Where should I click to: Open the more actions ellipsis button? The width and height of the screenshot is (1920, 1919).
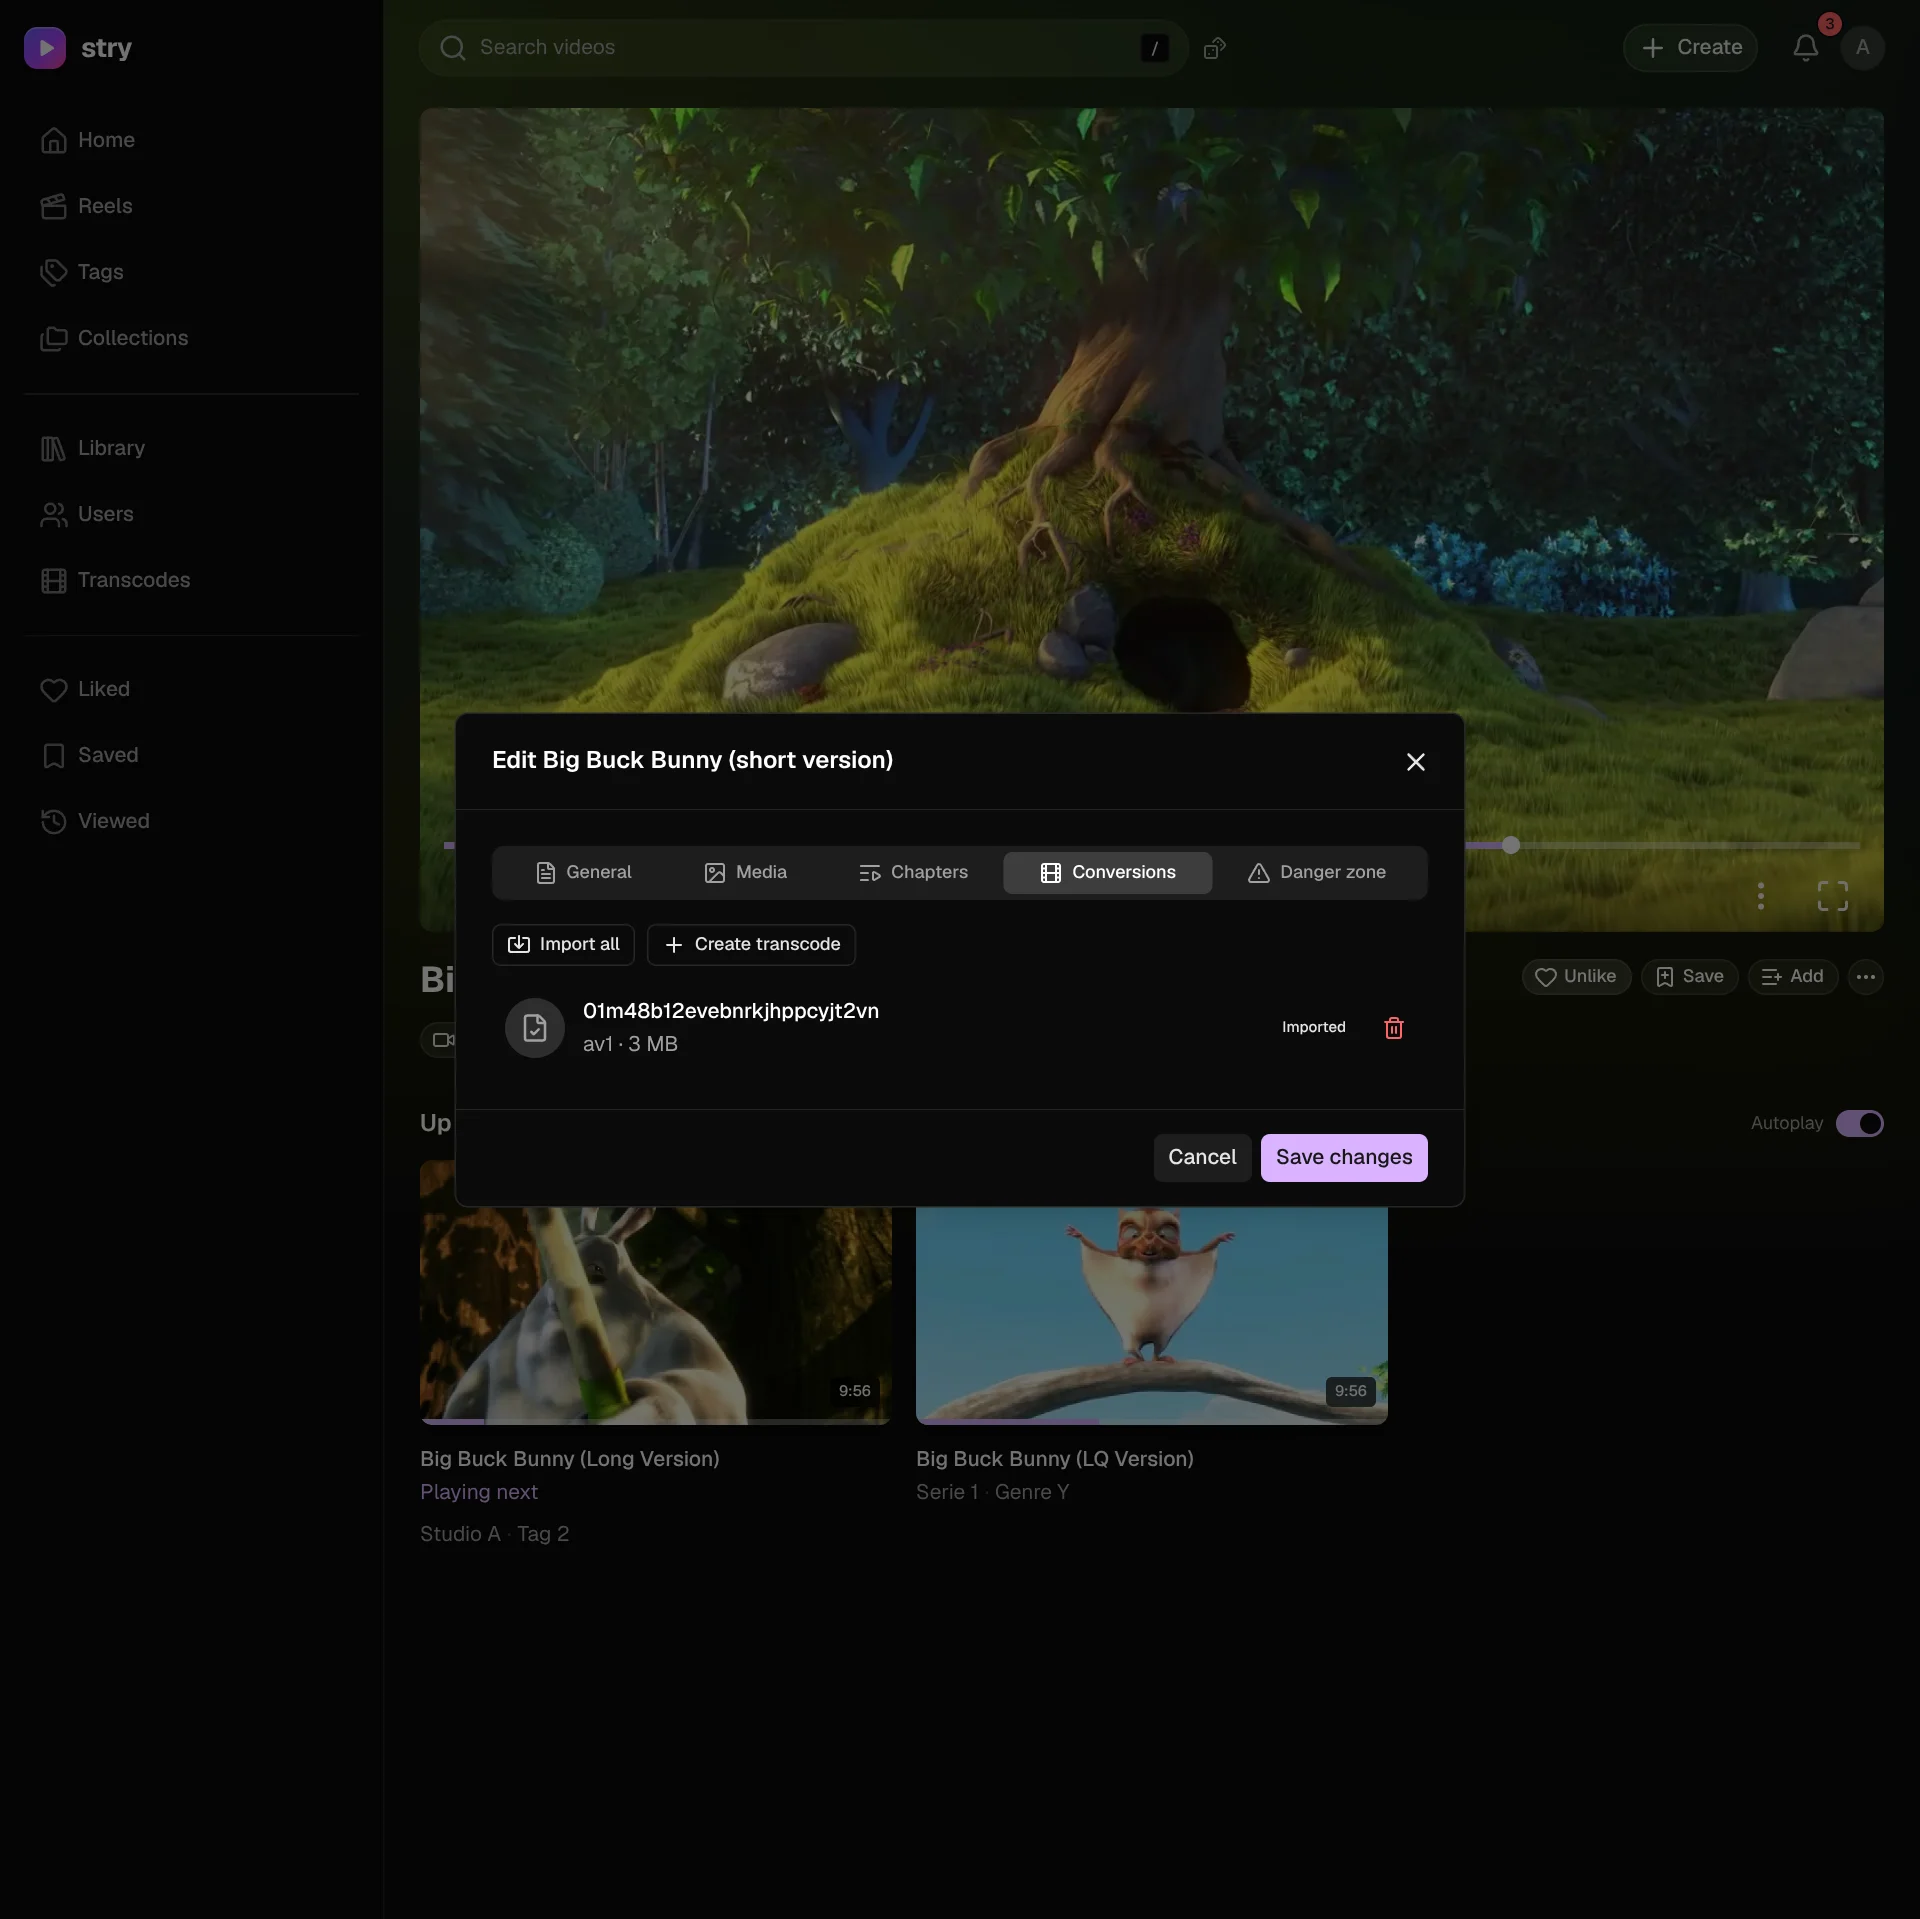(1865, 977)
